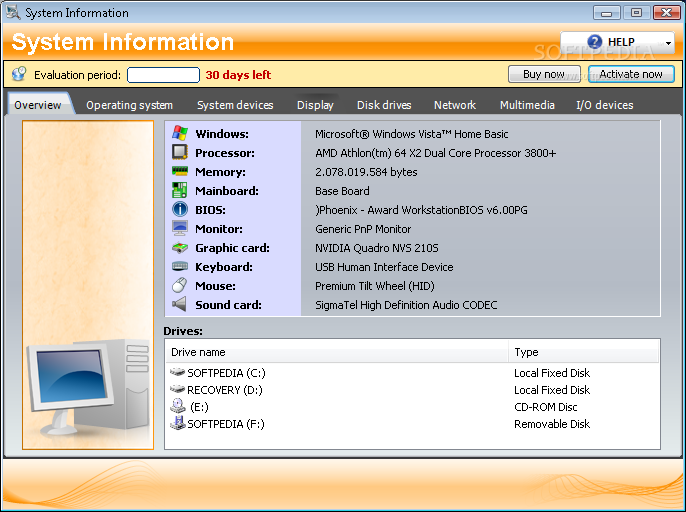686x512 pixels.
Task: Close the System Information window
Action: pyautogui.click(x=666, y=13)
